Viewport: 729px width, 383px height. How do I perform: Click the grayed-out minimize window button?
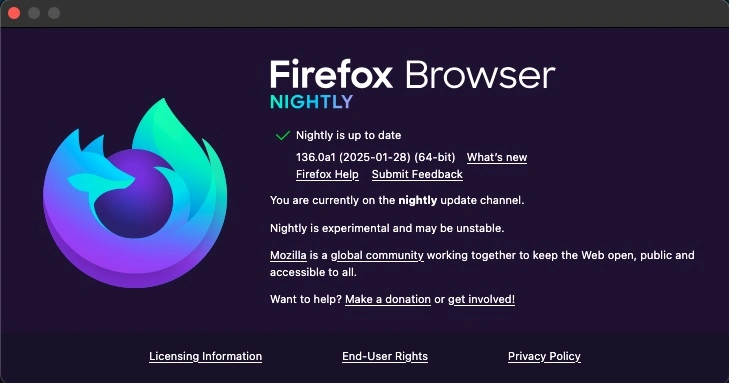coord(34,13)
